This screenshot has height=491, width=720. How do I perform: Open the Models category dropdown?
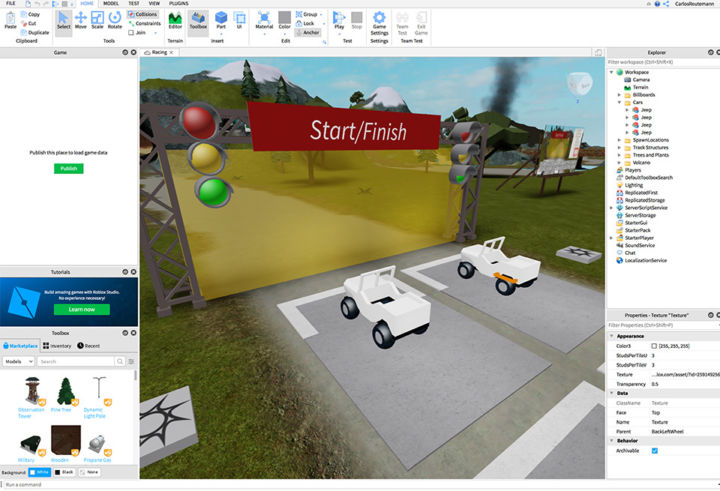click(x=19, y=361)
